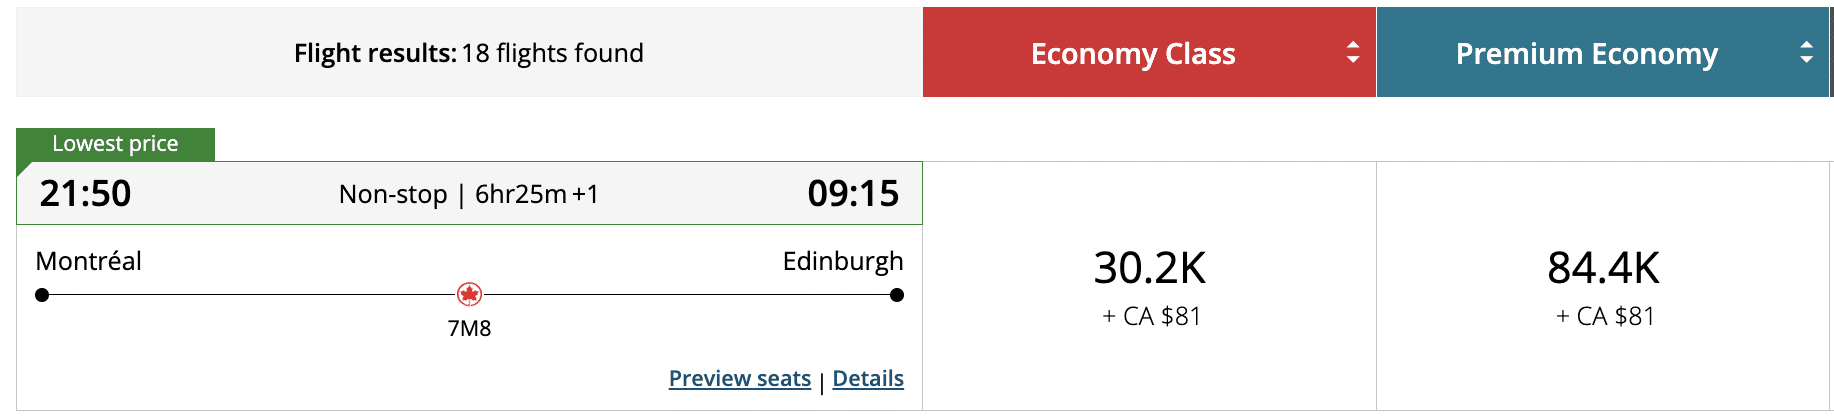This screenshot has width=1834, height=420.
Task: Click the Non-stop 6hr25m duration text
Action: pos(468,194)
